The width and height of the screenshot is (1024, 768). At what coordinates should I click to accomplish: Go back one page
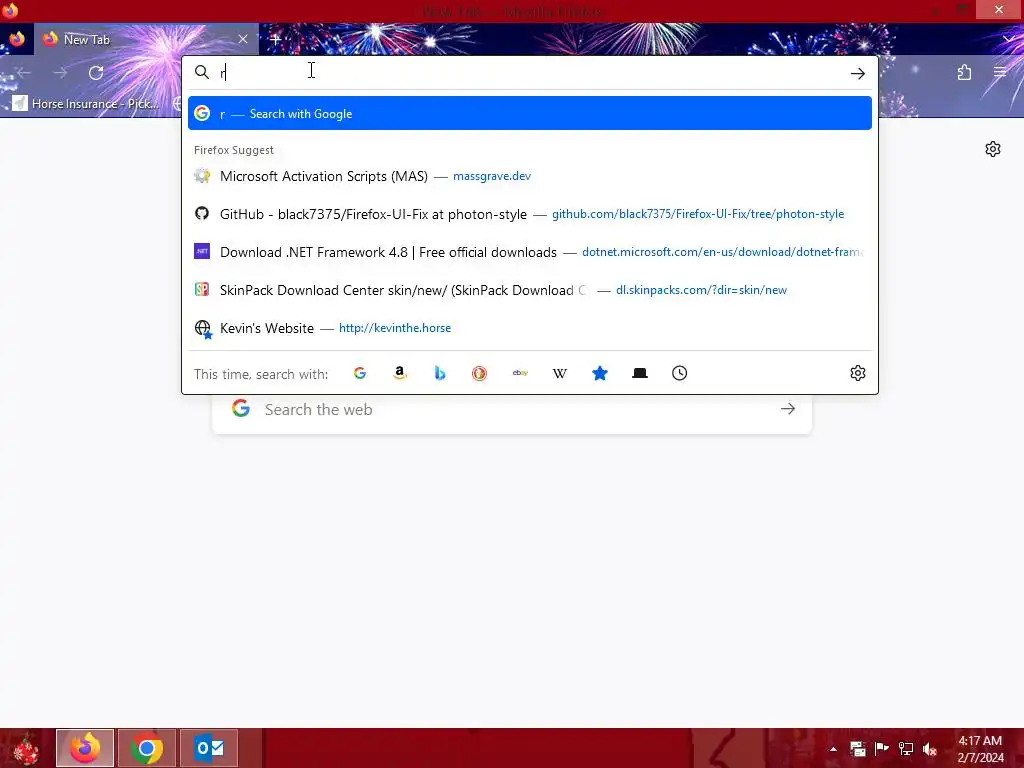click(24, 73)
